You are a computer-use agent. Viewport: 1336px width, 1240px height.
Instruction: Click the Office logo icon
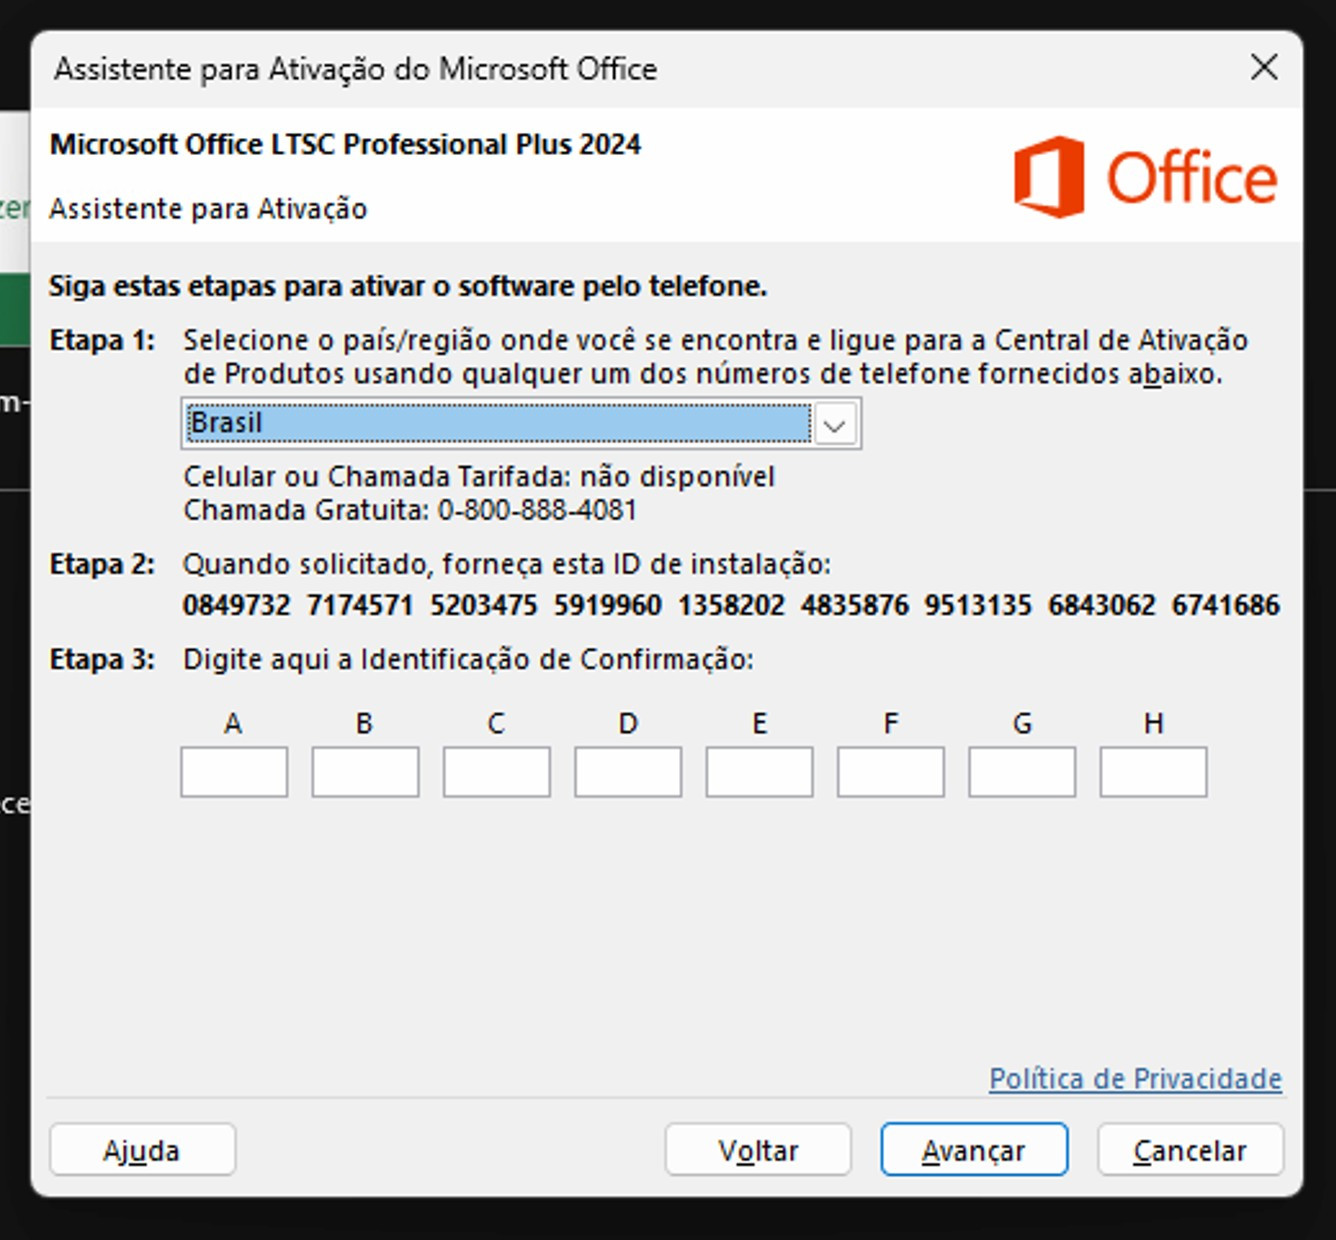pyautogui.click(x=1049, y=177)
